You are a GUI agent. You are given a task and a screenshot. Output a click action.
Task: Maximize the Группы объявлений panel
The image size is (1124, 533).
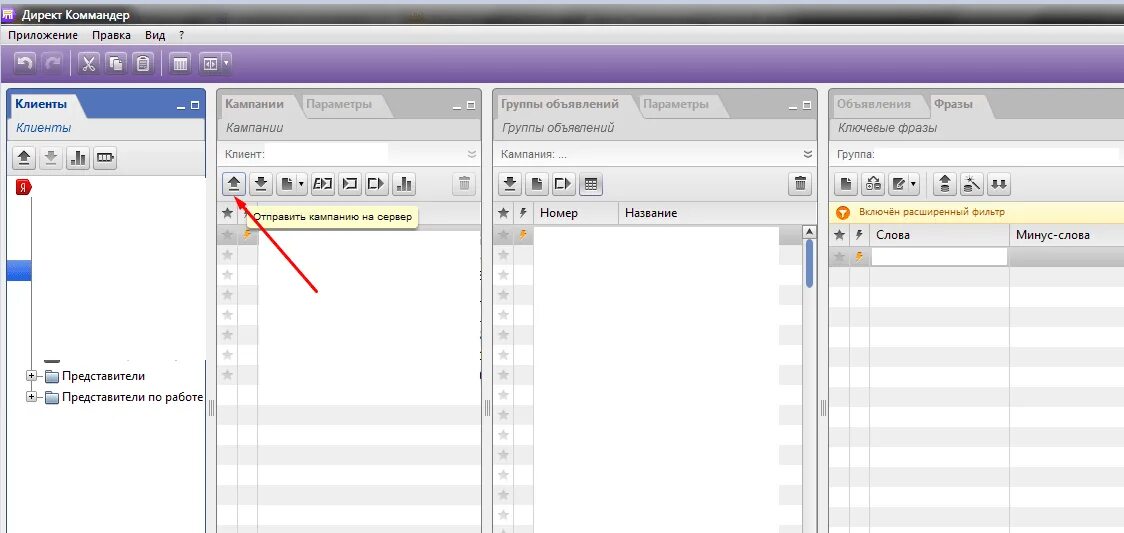(x=807, y=105)
